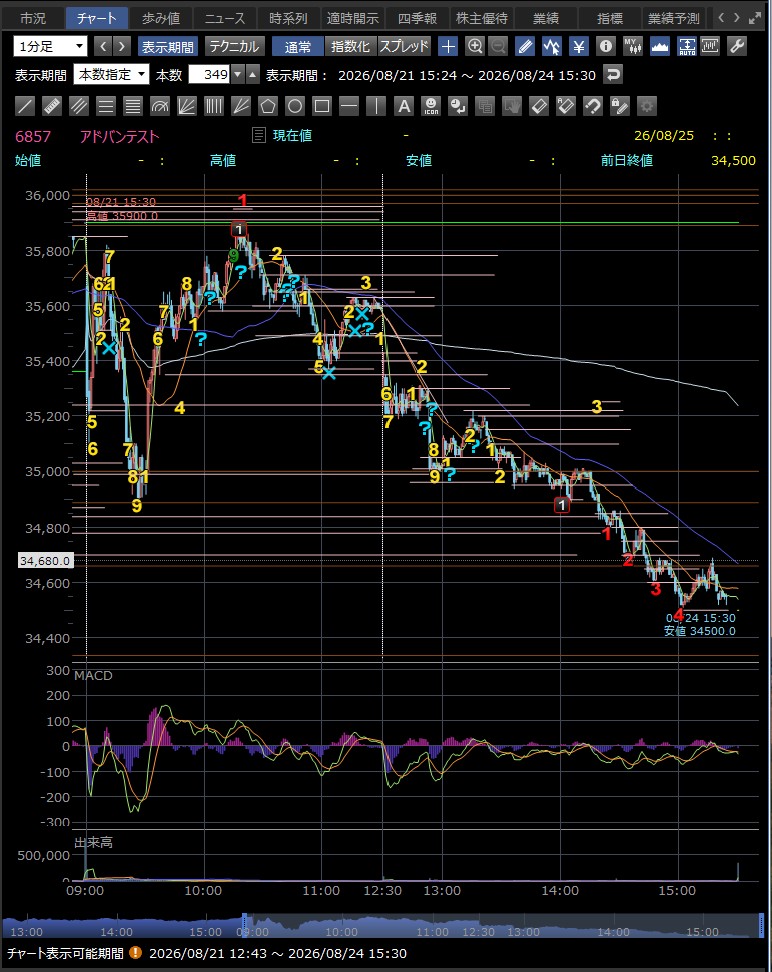
Task: Click the 34,680.0 price marker label
Action: pos(45,560)
